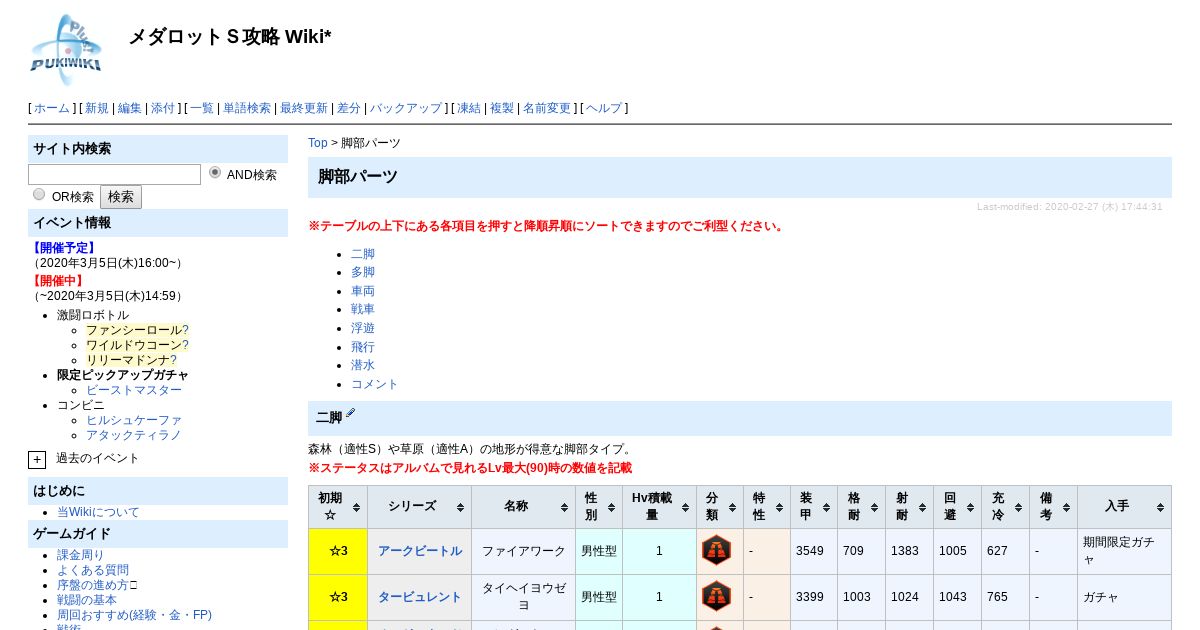The width and height of the screenshot is (1200, 630).
Task: Open 単語検索 in the top menu
Action: pyautogui.click(x=247, y=108)
